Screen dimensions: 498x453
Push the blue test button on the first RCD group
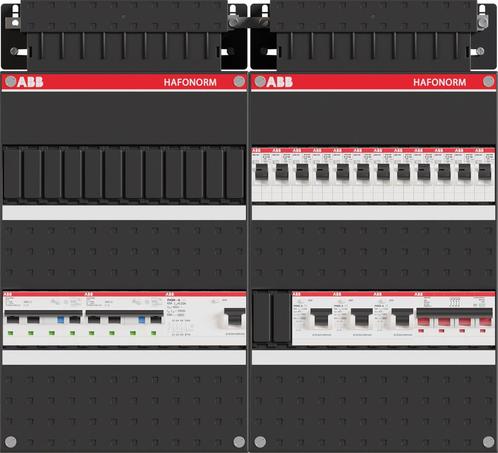coord(60,320)
